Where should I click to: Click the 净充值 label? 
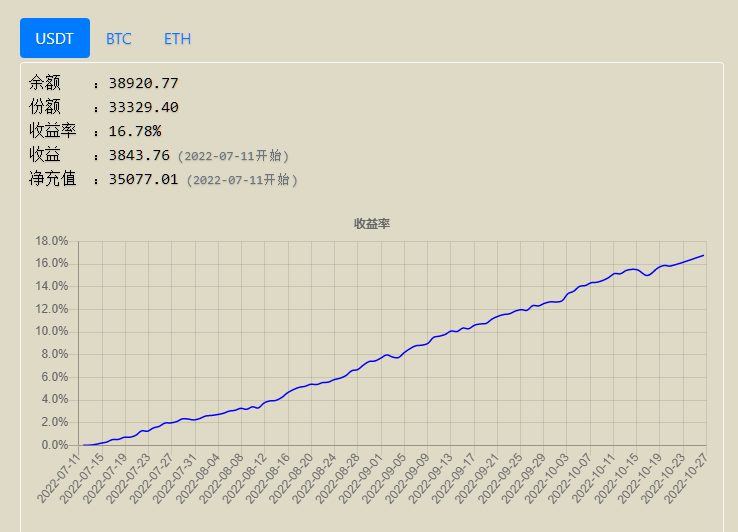pyautogui.click(x=53, y=179)
